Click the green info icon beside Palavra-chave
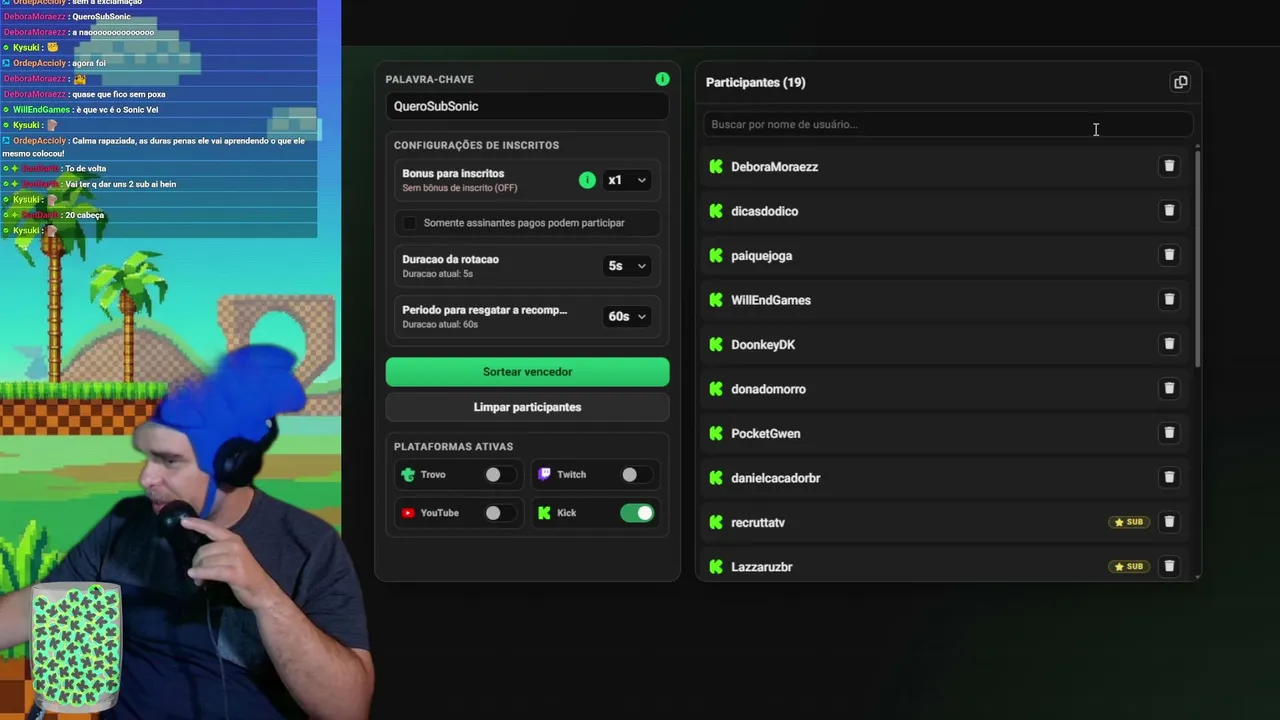Image resolution: width=1280 pixels, height=720 pixels. click(662, 79)
